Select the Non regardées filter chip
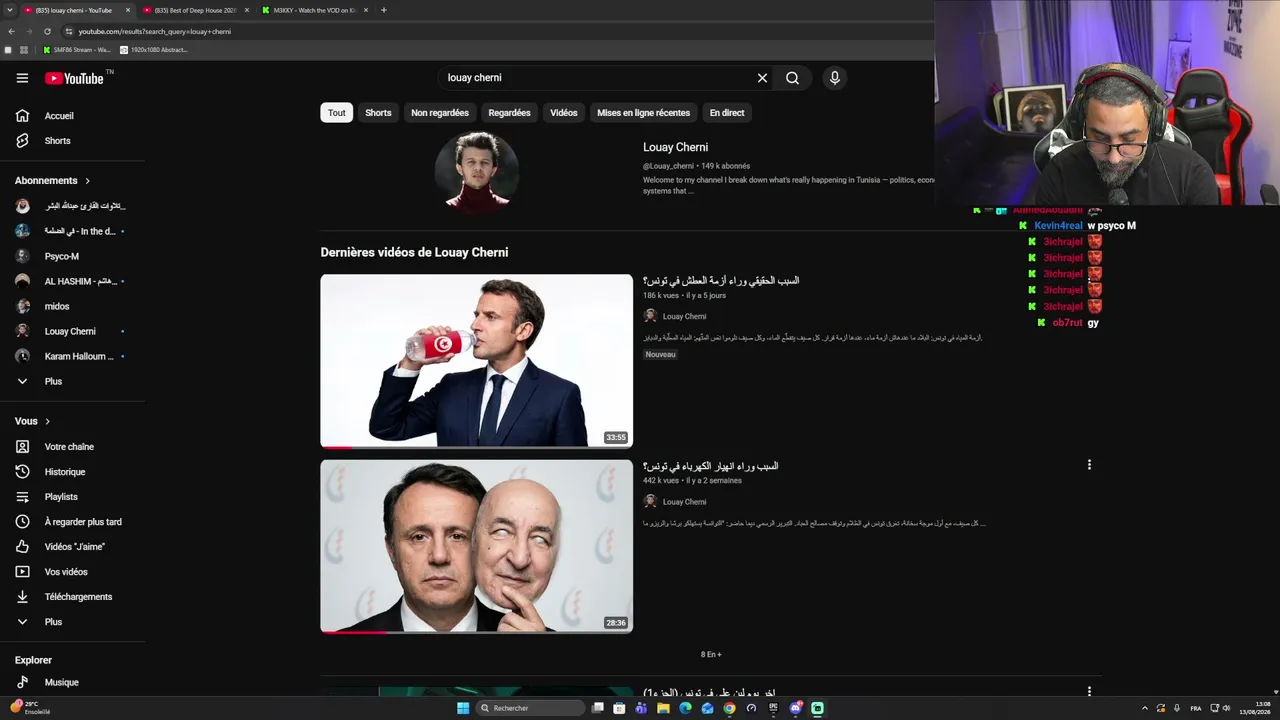Viewport: 1280px width, 720px height. tap(440, 113)
